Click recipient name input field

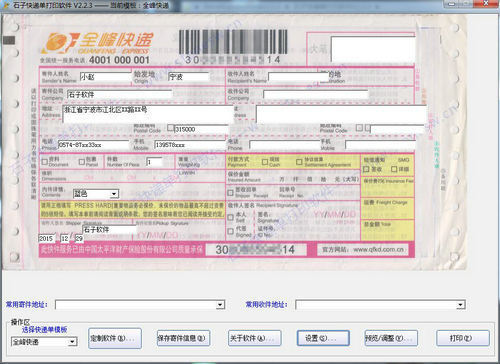(299, 77)
